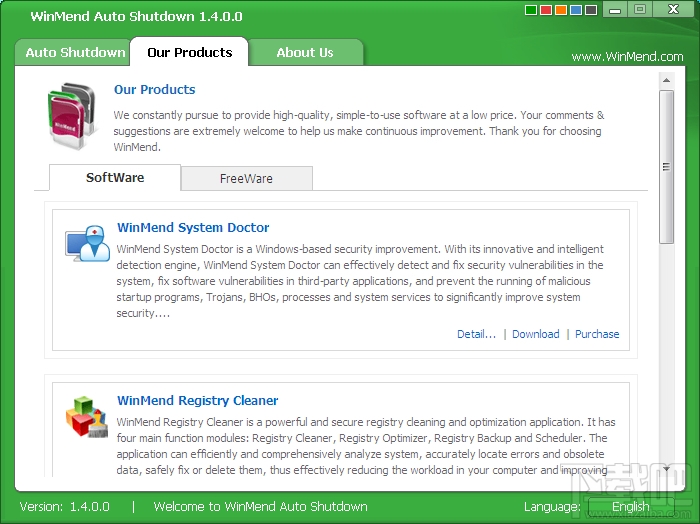Close the WinMend Auto Shutdown window
Viewport: 700px width, 524px height.
[673, 9]
